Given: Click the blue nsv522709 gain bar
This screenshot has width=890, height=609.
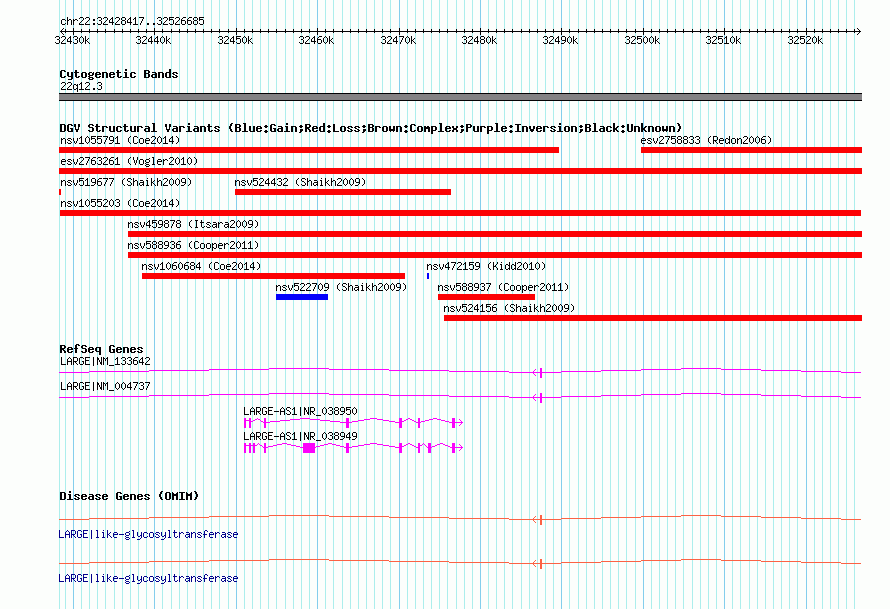Looking at the screenshot, I should click(x=302, y=297).
